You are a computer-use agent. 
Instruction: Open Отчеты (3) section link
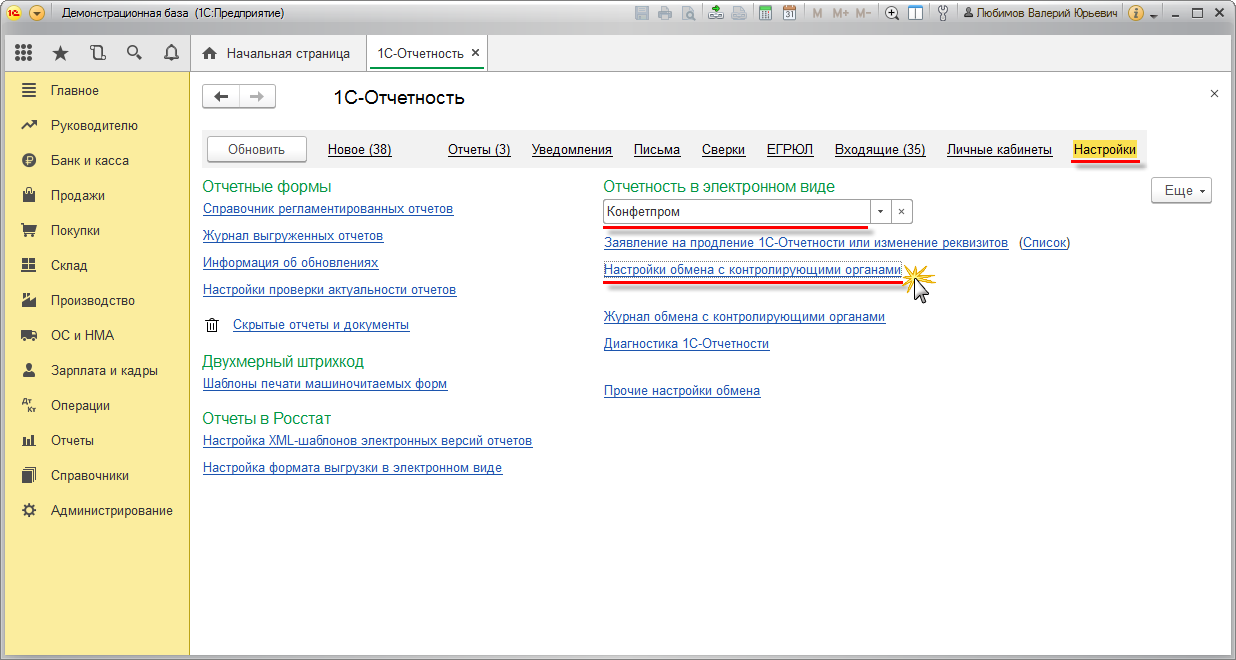479,149
